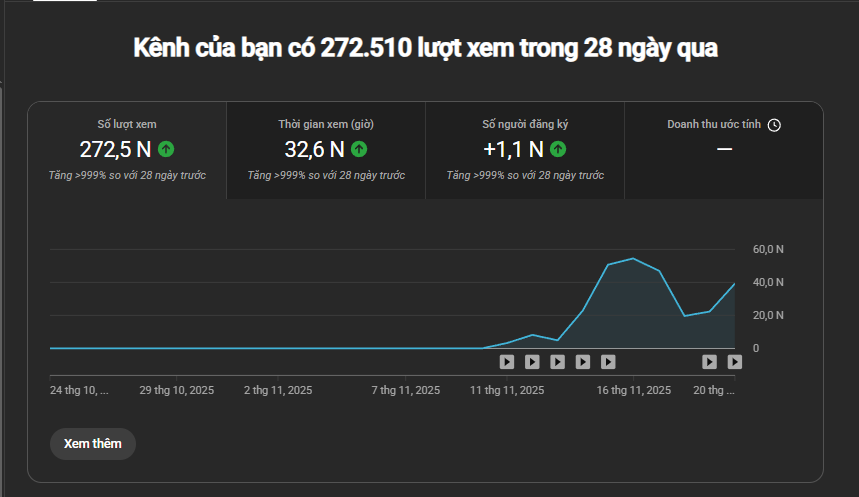Open the third video marker, for 13 thg 11
Viewport: 859px width, 497px height.
click(557, 362)
